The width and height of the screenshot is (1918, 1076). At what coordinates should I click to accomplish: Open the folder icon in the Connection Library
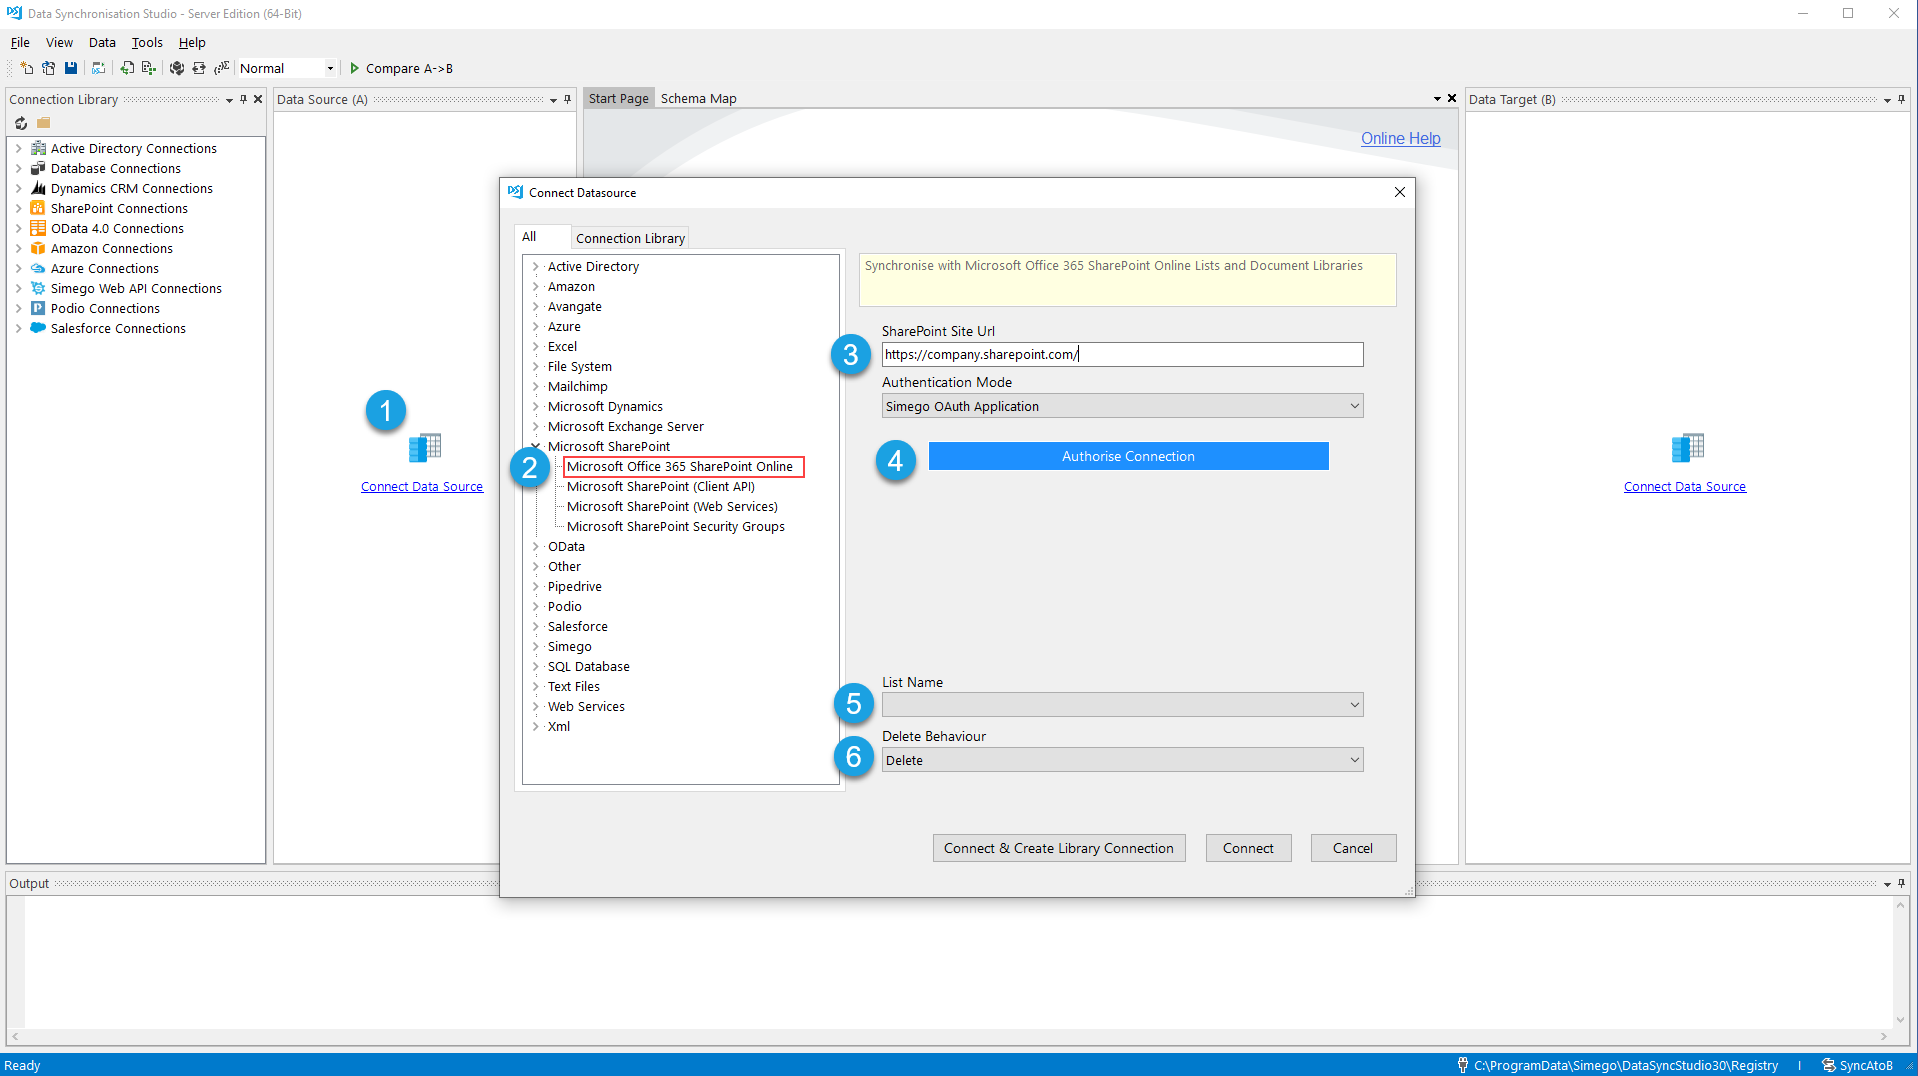pos(43,123)
